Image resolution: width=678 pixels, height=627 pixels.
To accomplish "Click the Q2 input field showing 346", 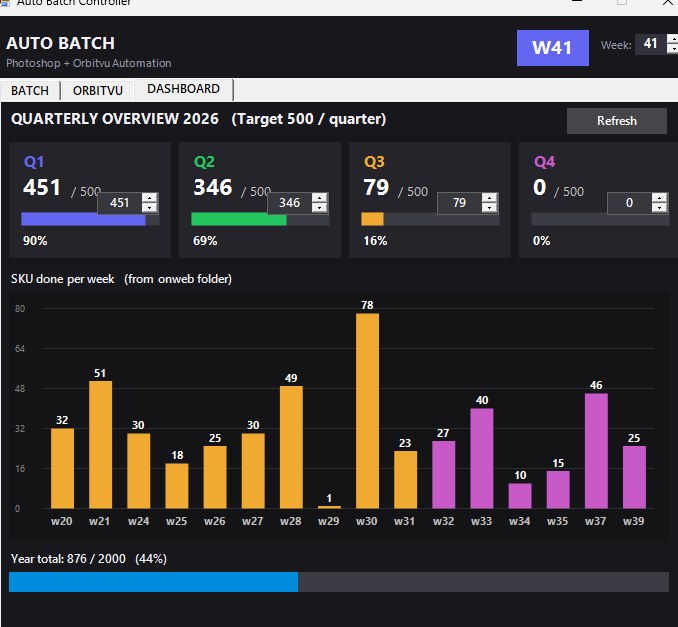I will (290, 203).
